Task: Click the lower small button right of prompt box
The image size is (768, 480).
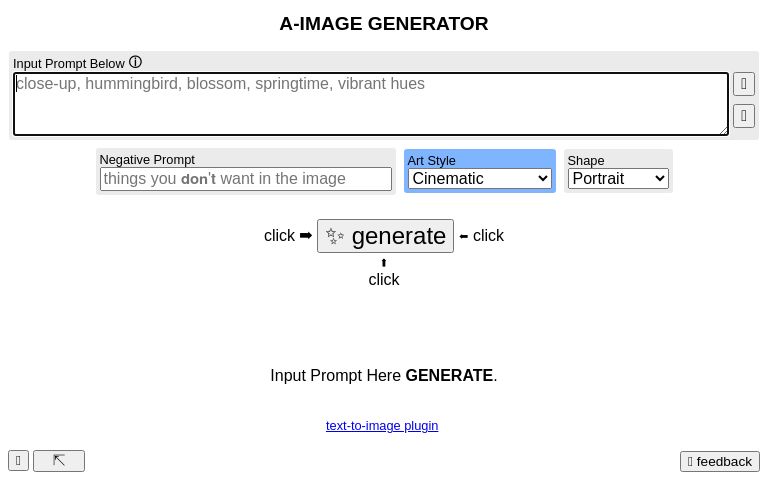Action: (x=743, y=116)
